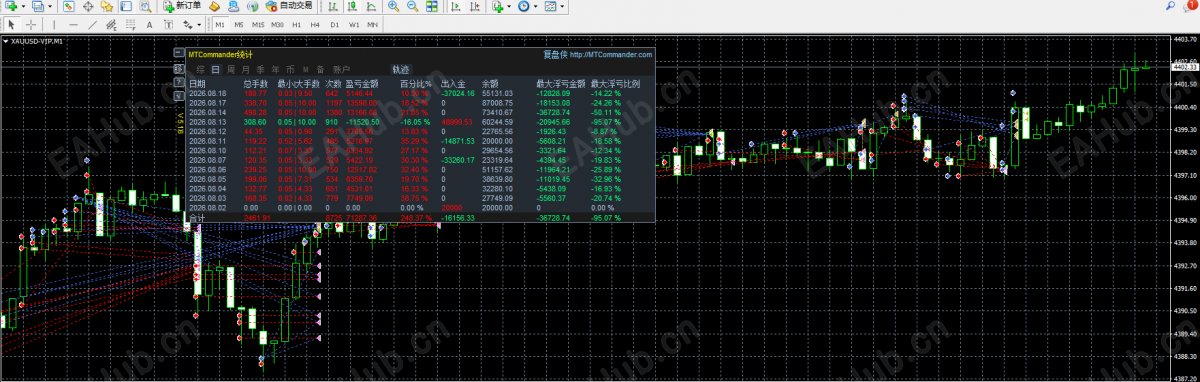This screenshot has height=382, width=1200.
Task: Select the D1 timeframe
Action: pos(334,24)
